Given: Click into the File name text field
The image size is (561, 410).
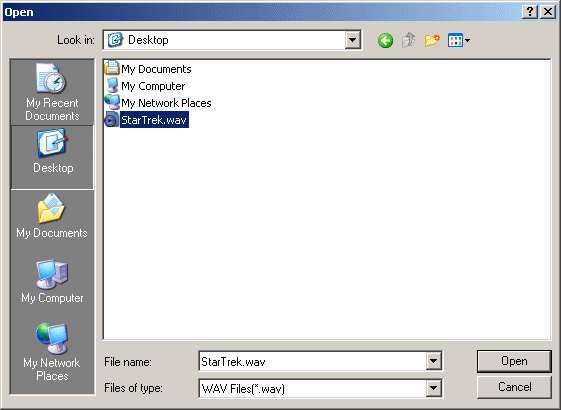Looking at the screenshot, I should point(312,361).
